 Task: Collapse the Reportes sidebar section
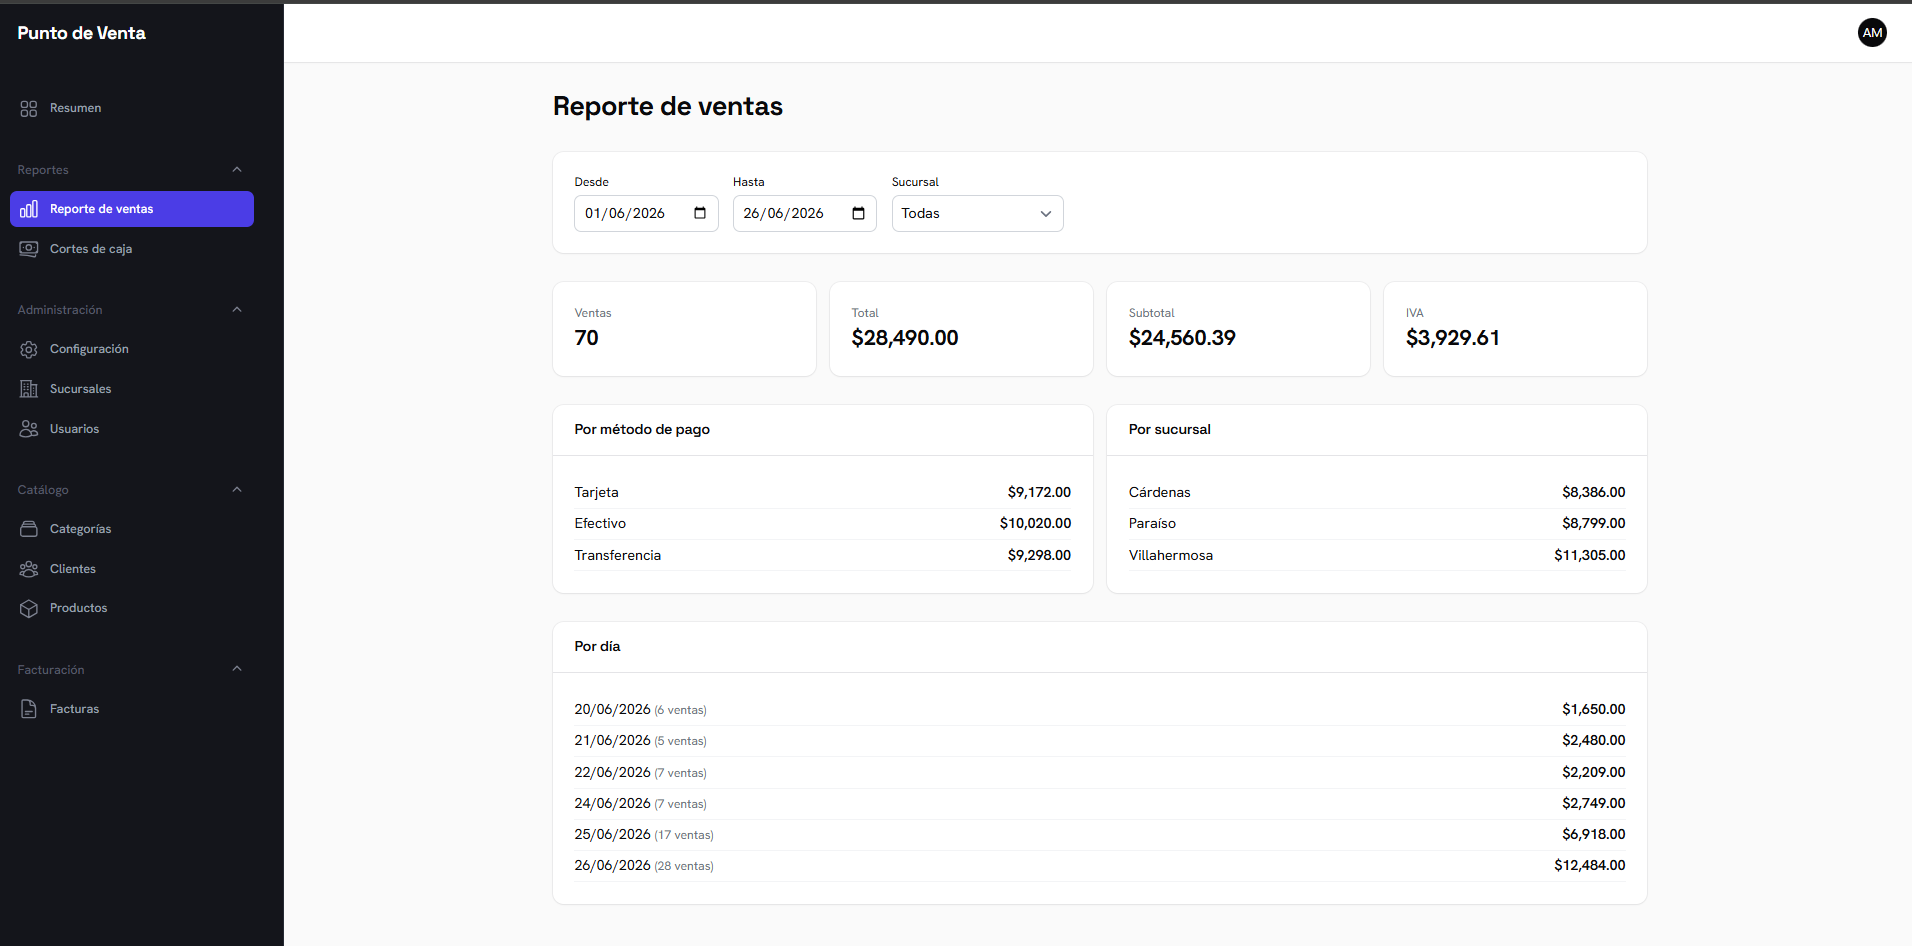[237, 170]
